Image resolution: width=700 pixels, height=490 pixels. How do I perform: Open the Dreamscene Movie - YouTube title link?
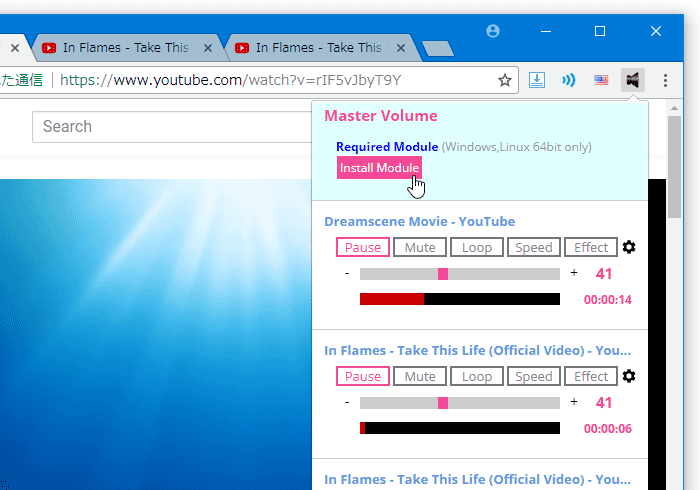(420, 221)
